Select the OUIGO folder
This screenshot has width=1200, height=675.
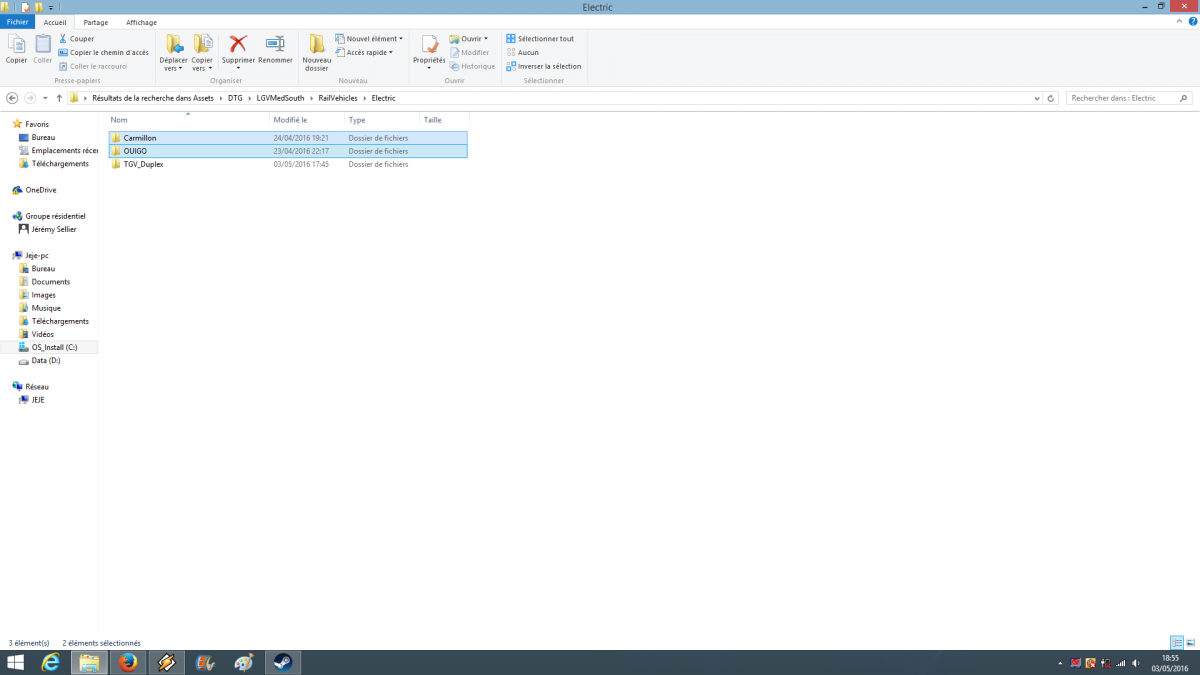pyautogui.click(x=288, y=151)
